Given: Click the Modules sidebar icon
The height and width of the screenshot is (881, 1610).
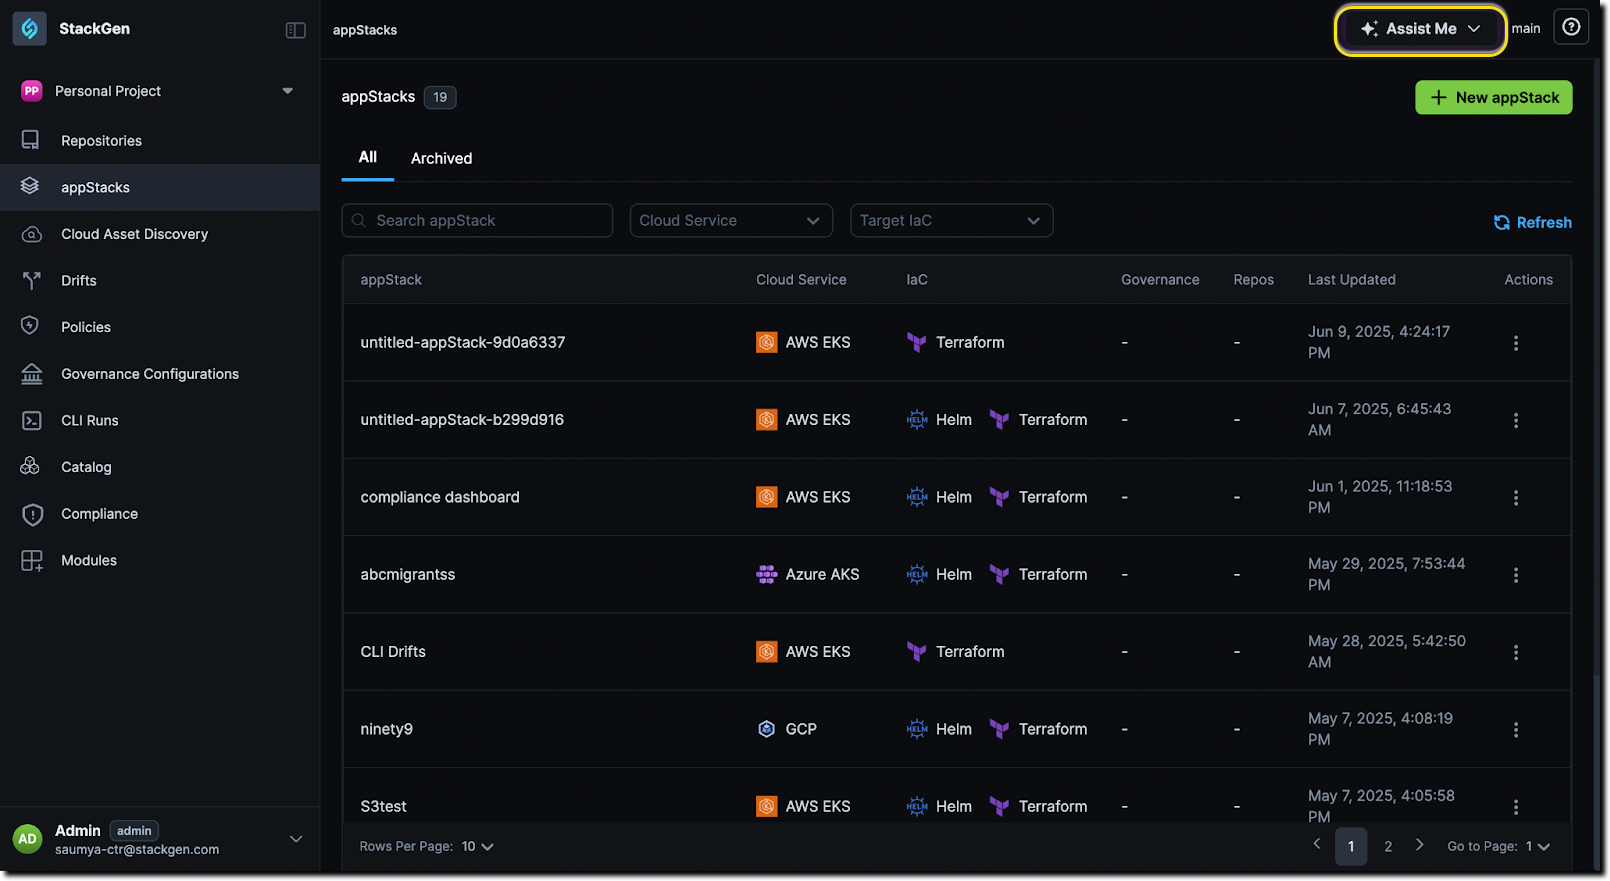Looking at the screenshot, I should point(32,561).
